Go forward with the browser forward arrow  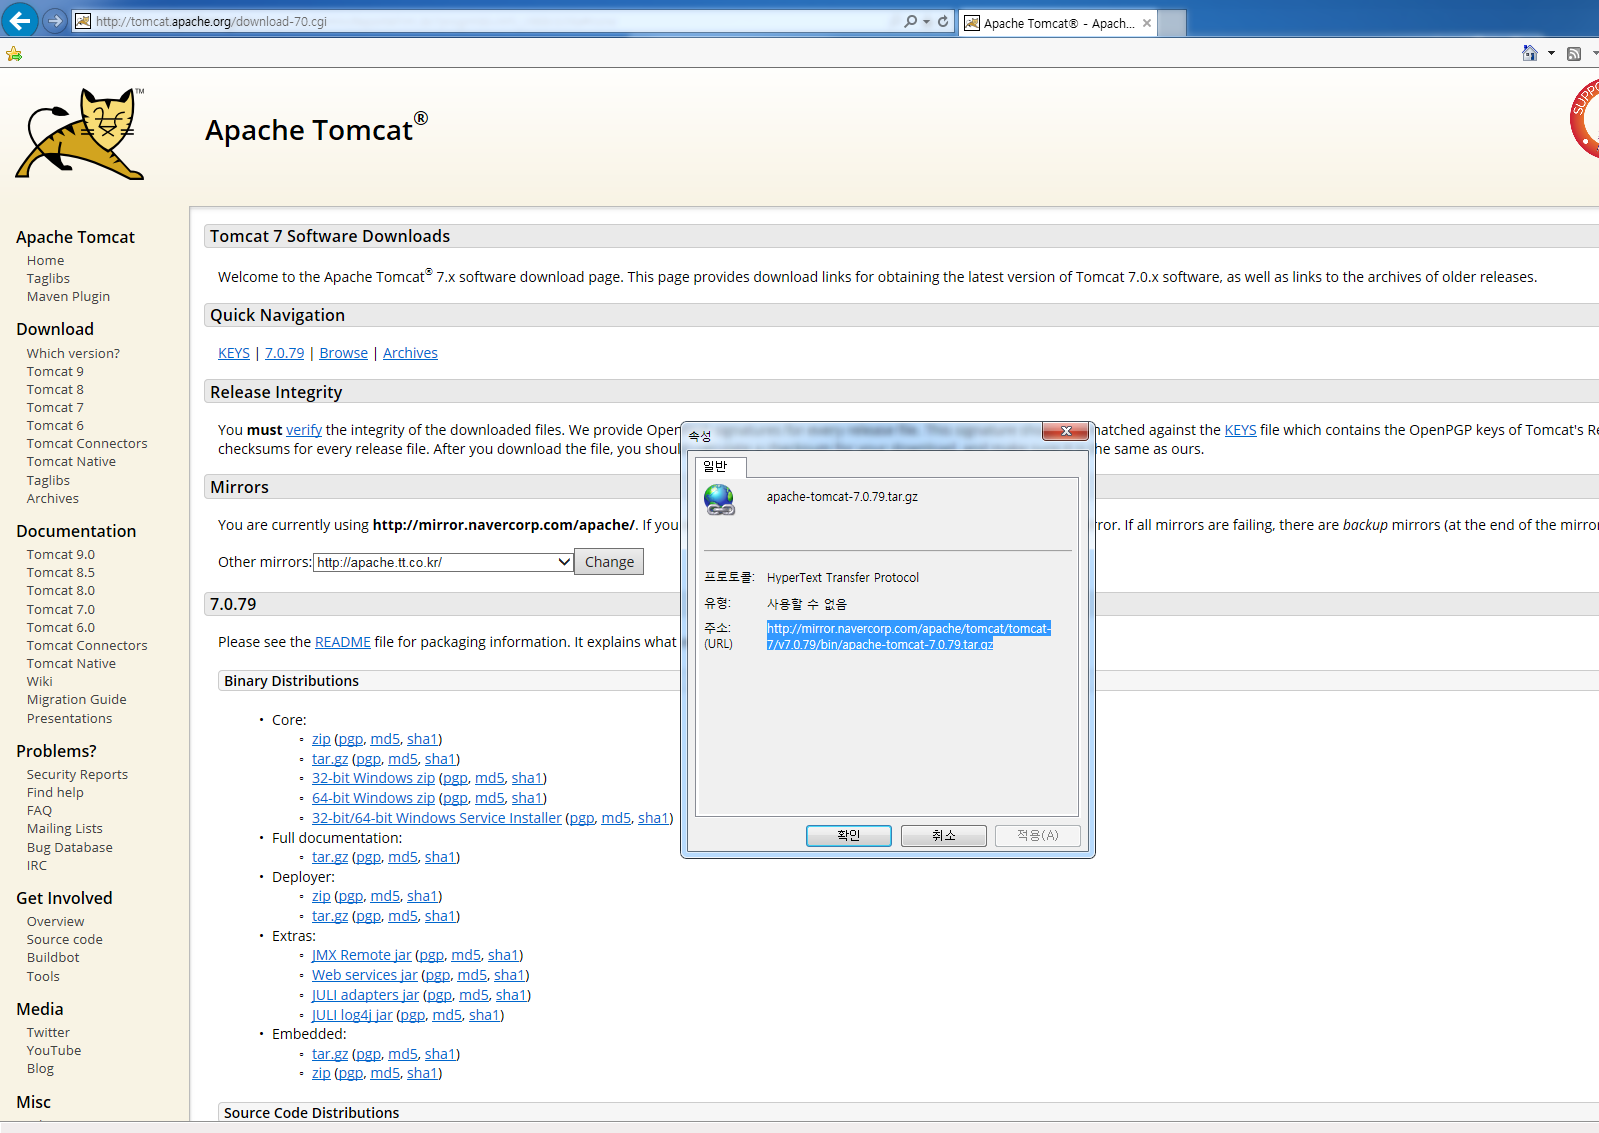pyautogui.click(x=55, y=20)
